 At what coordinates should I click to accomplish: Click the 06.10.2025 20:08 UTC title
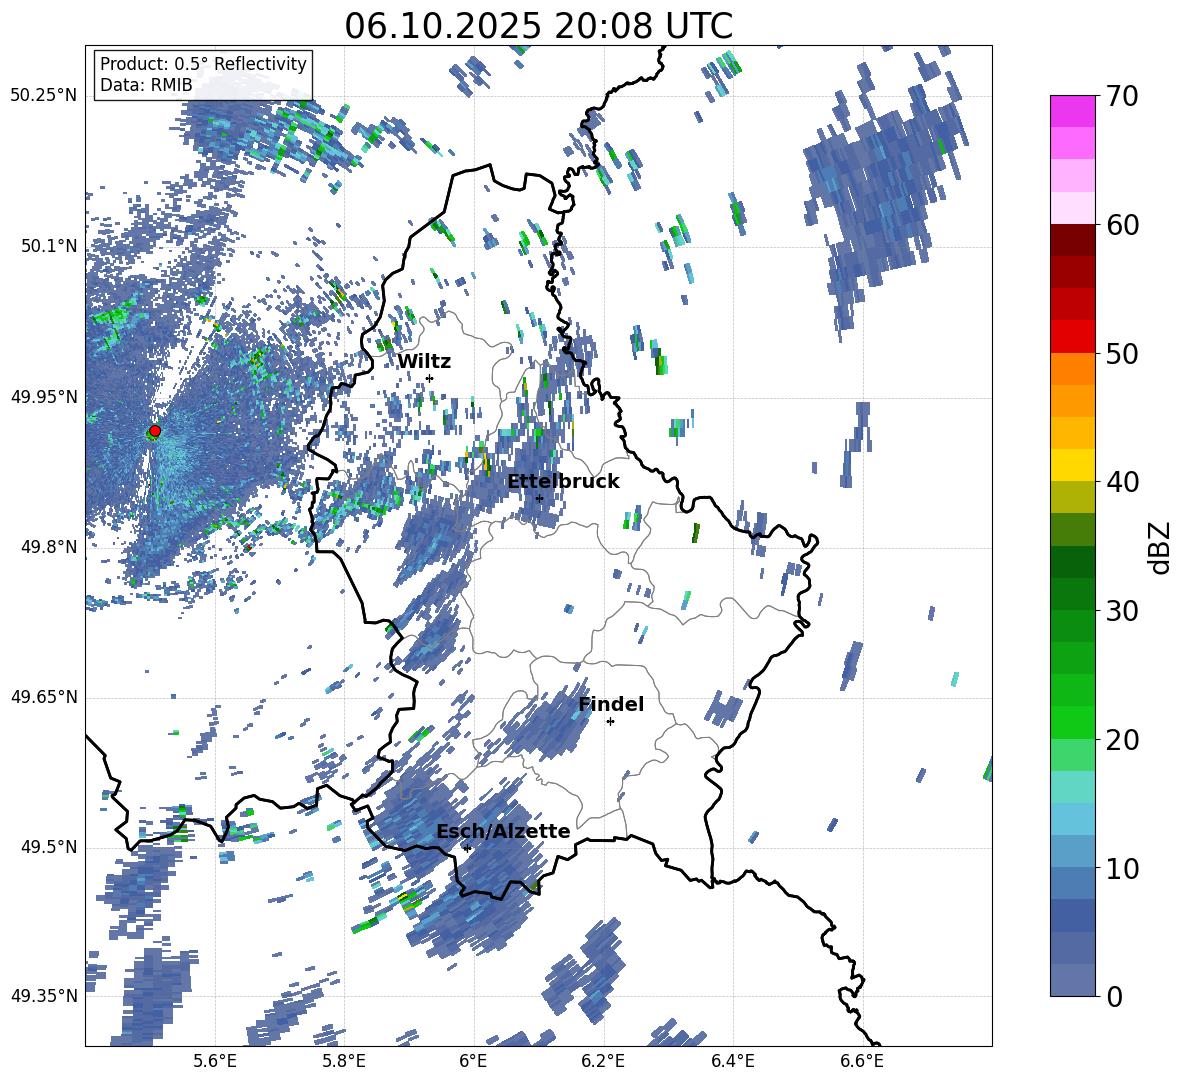pyautogui.click(x=538, y=25)
